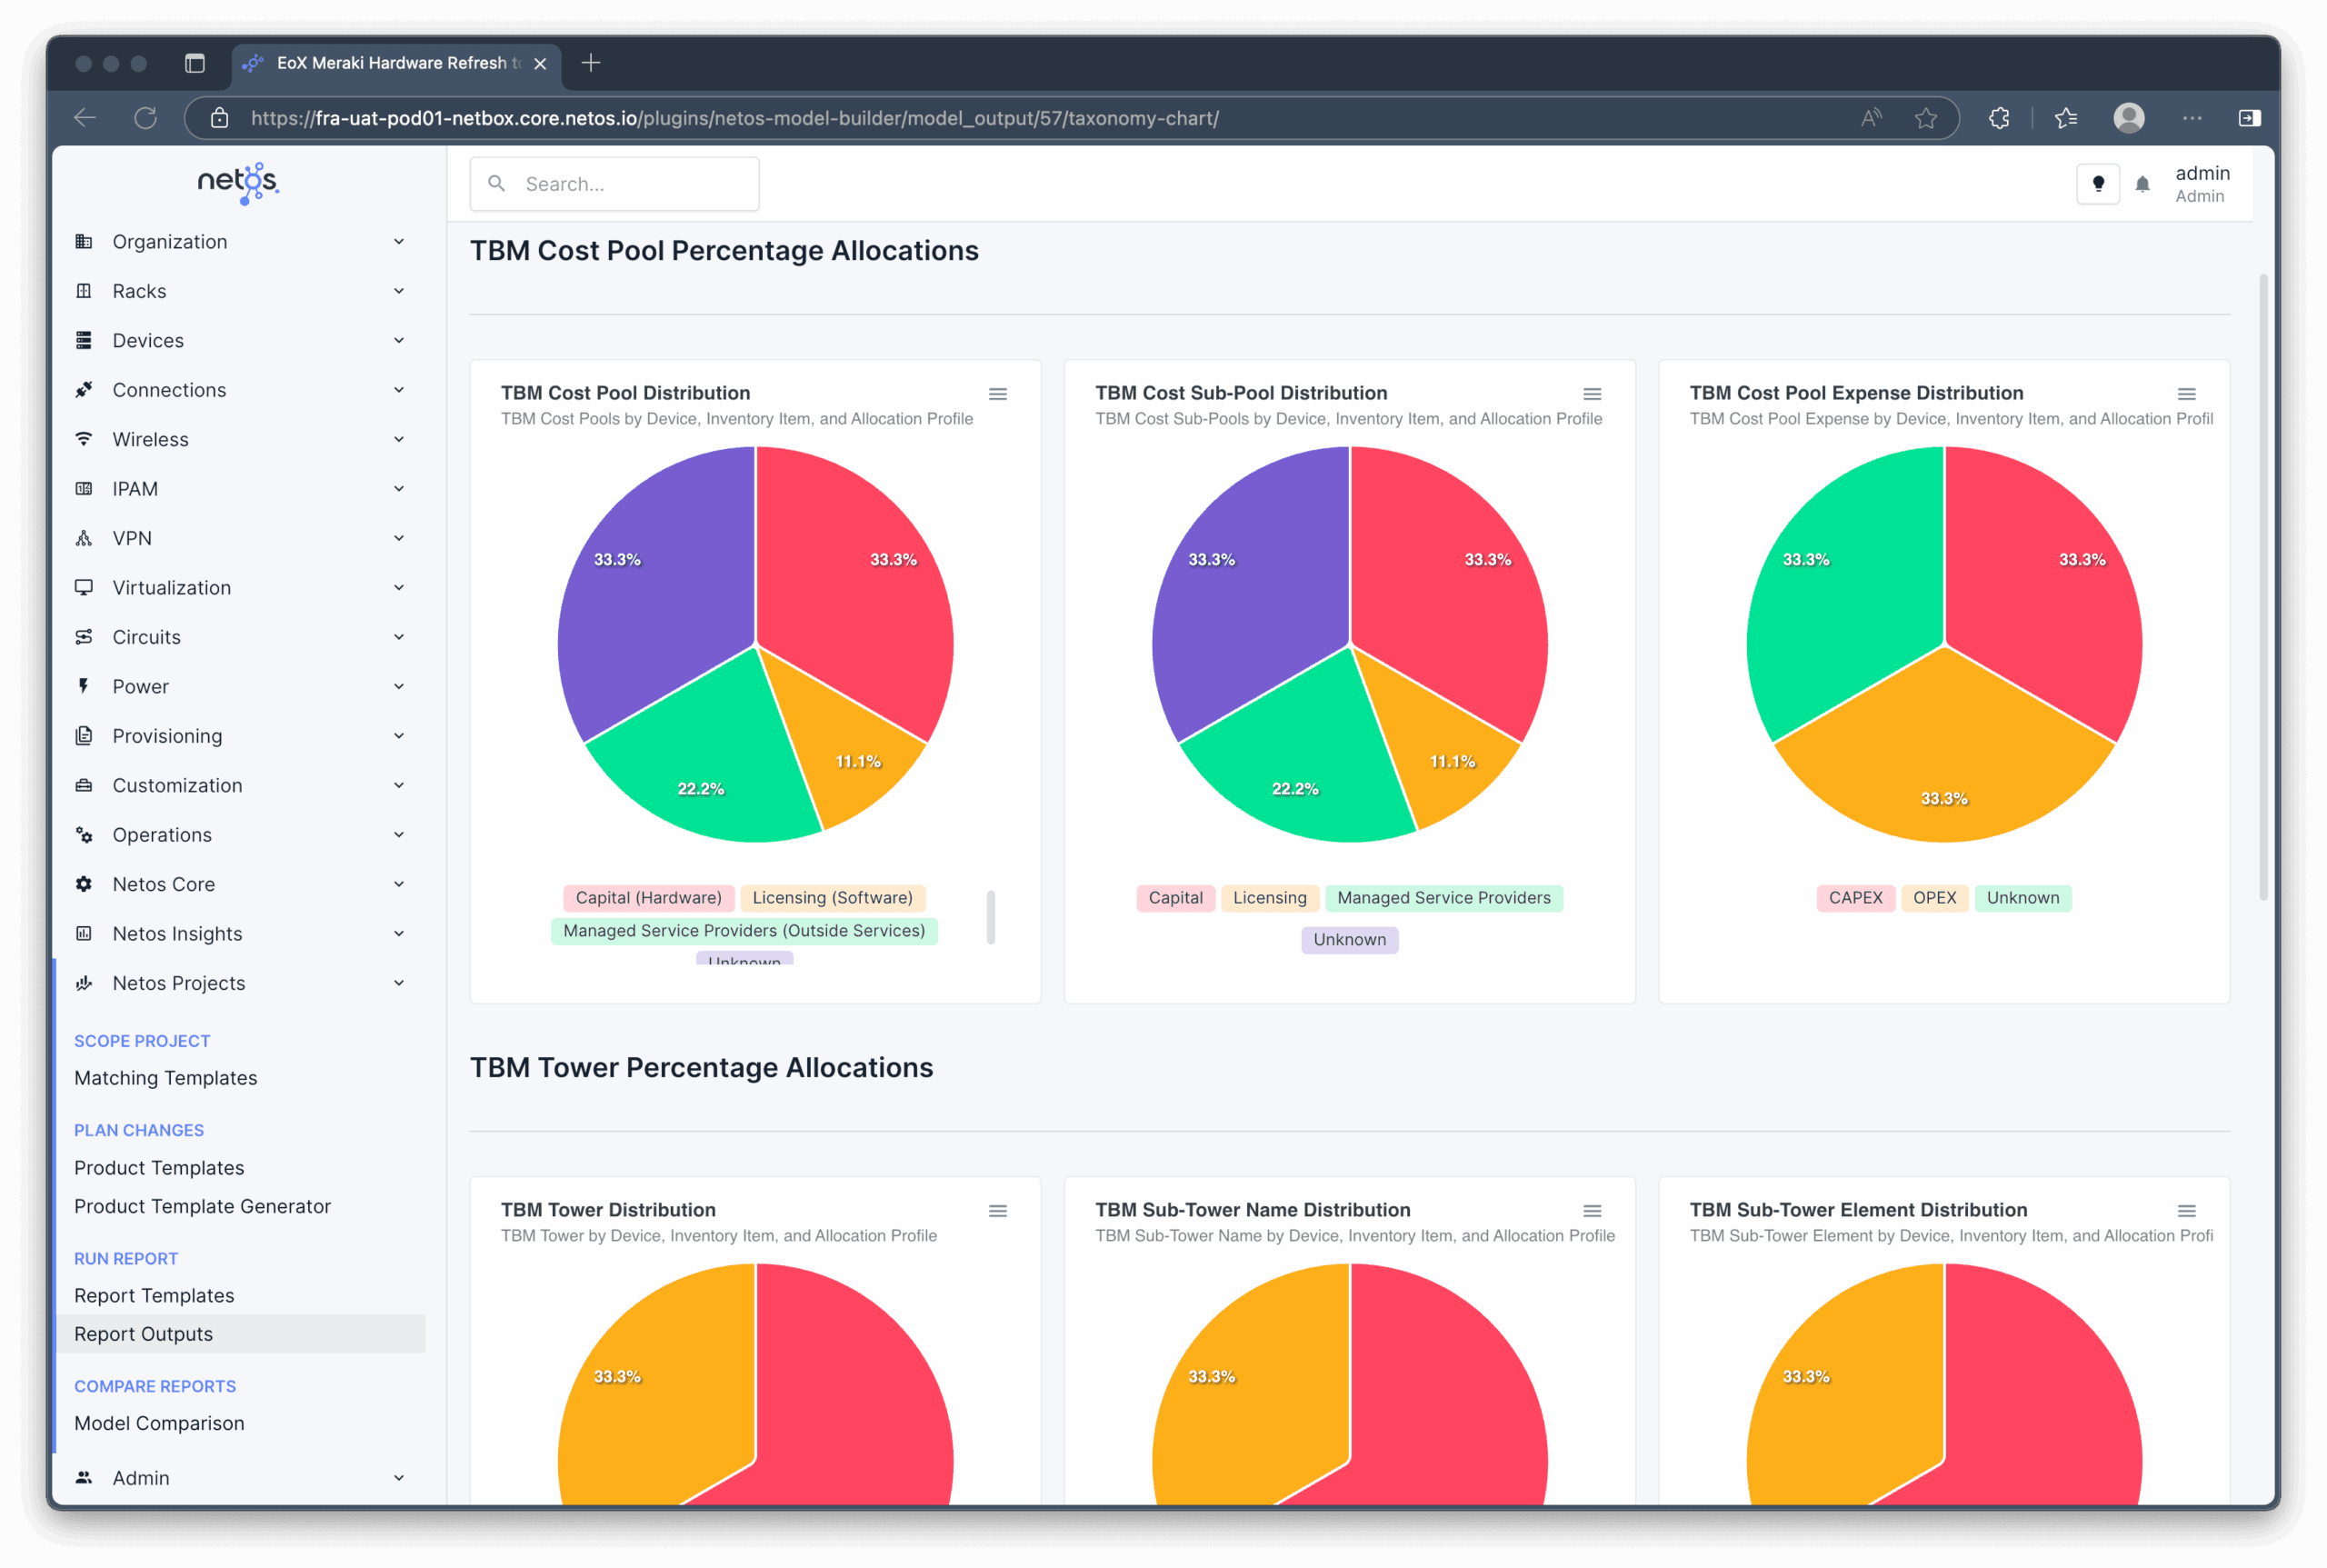Open Report Outputs link
Image resolution: width=2327 pixels, height=1568 pixels.
[143, 1334]
